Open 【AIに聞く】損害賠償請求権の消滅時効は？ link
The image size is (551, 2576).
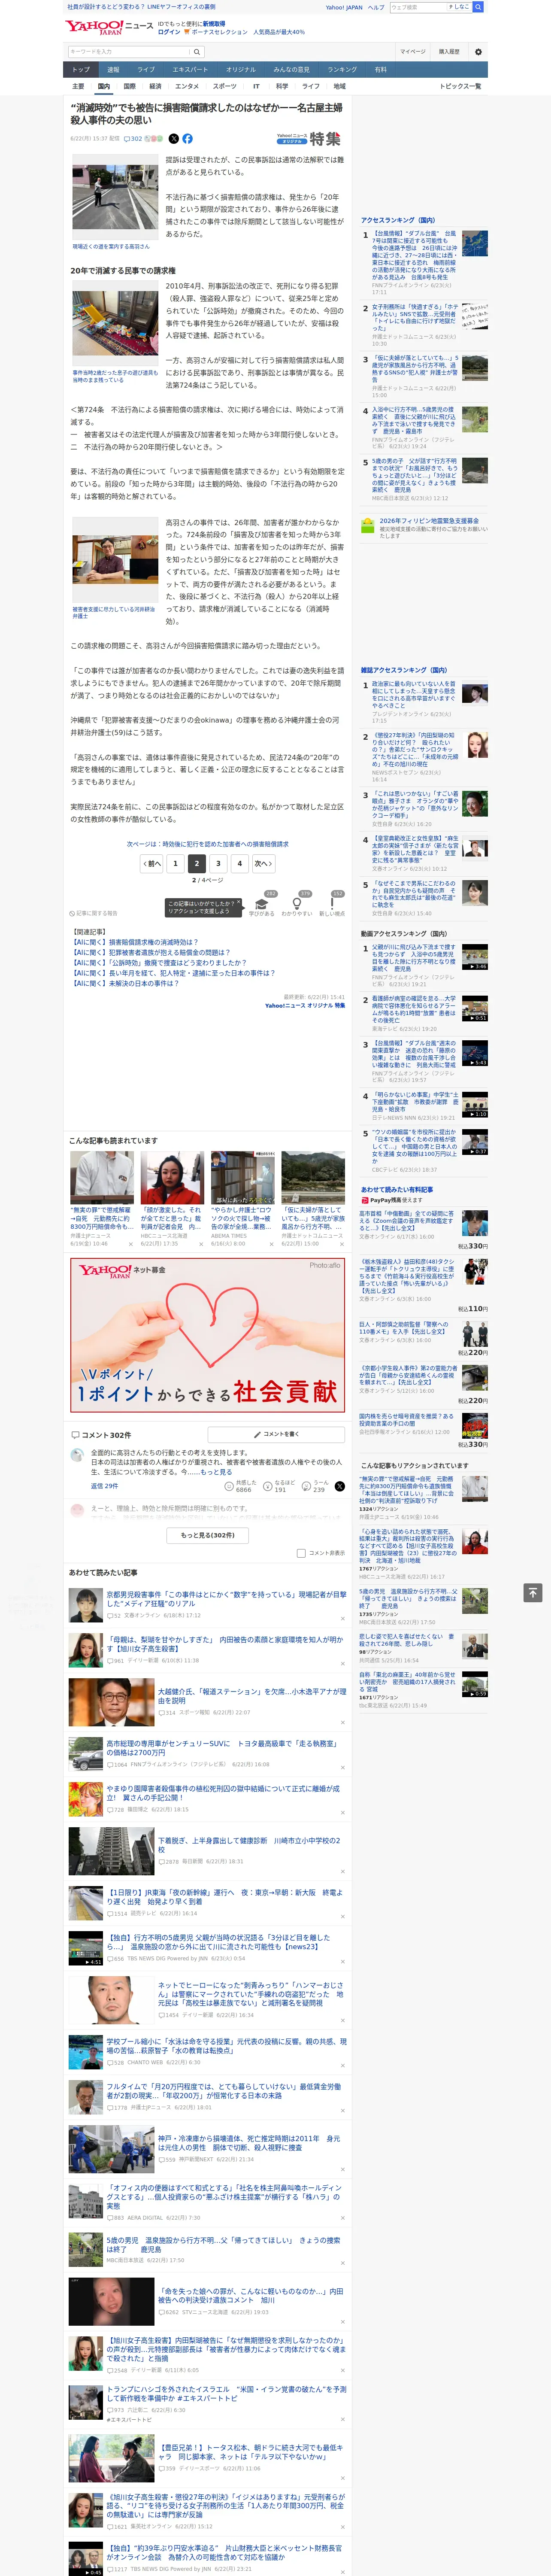135,942
